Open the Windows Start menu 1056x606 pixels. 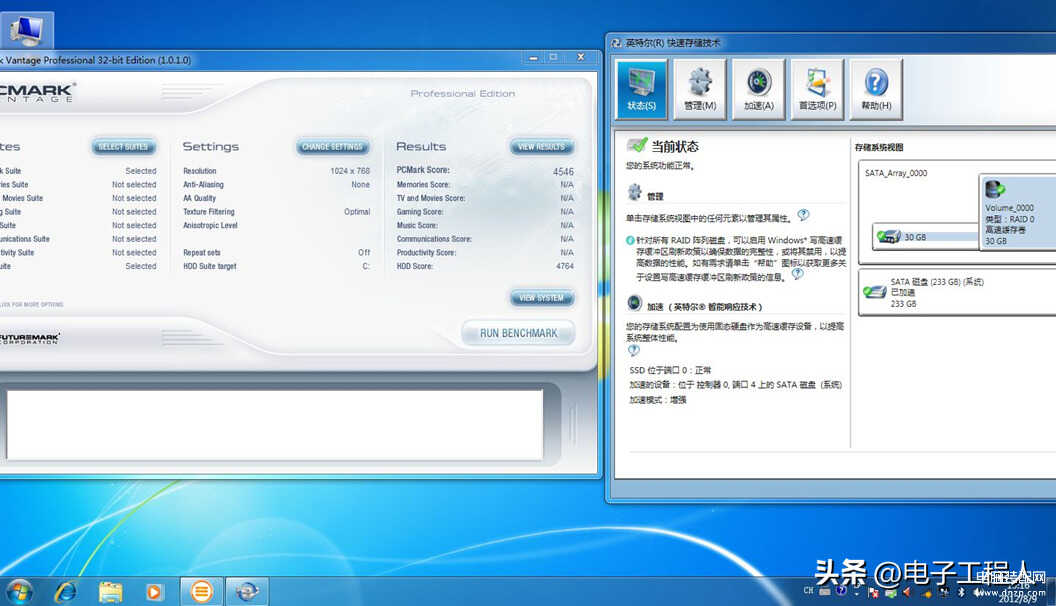click(x=19, y=592)
